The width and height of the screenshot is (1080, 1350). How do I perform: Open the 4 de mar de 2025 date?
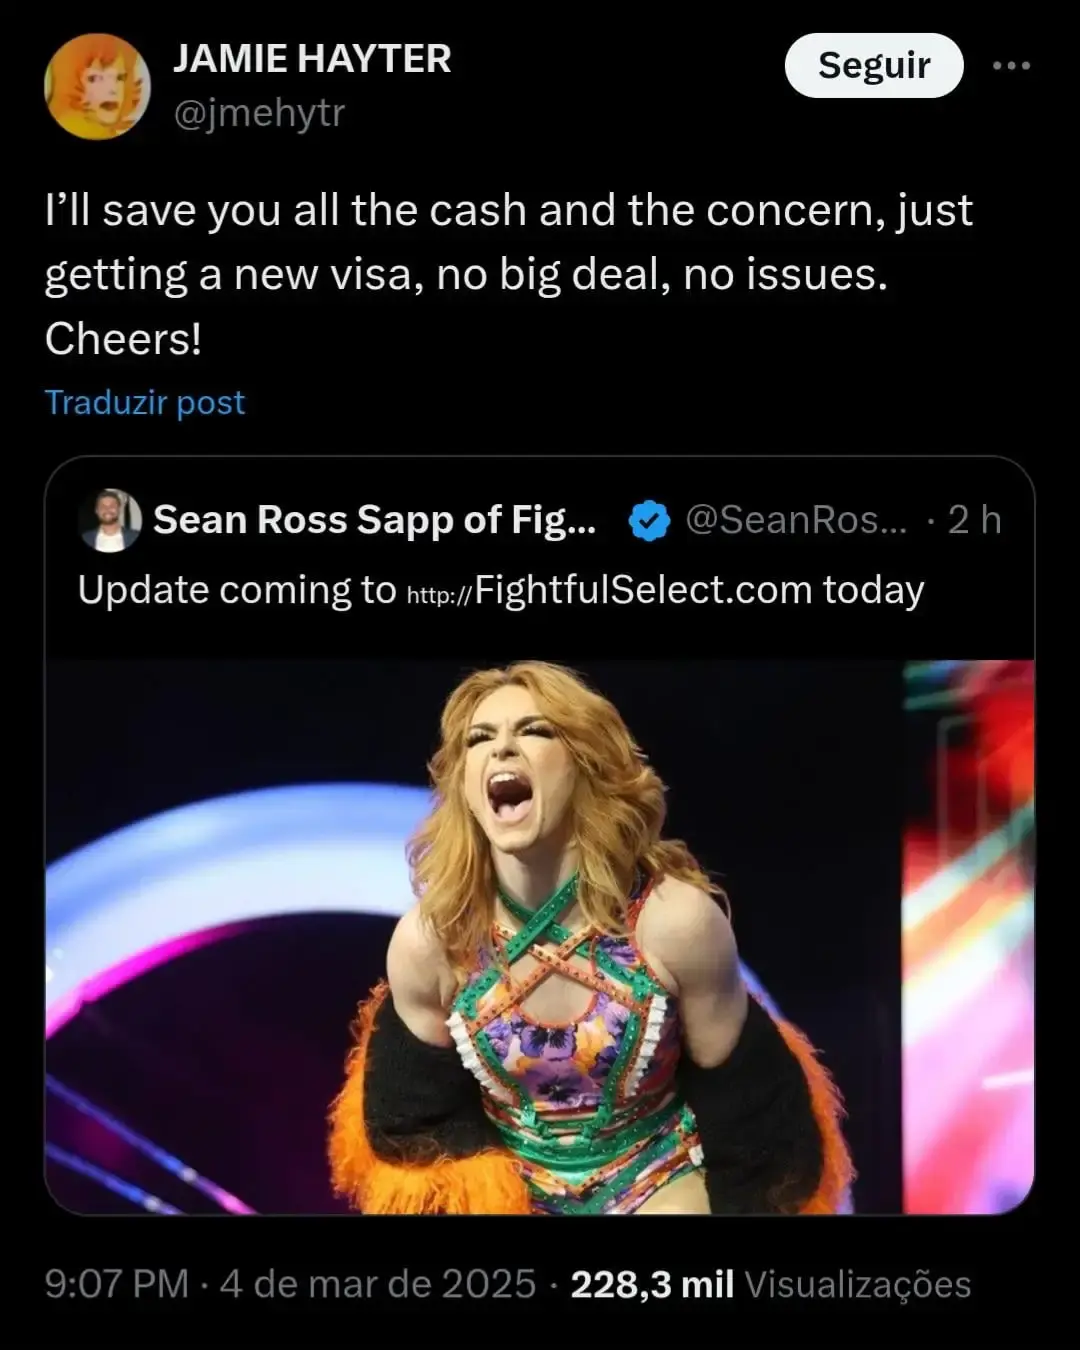[x=378, y=1284]
